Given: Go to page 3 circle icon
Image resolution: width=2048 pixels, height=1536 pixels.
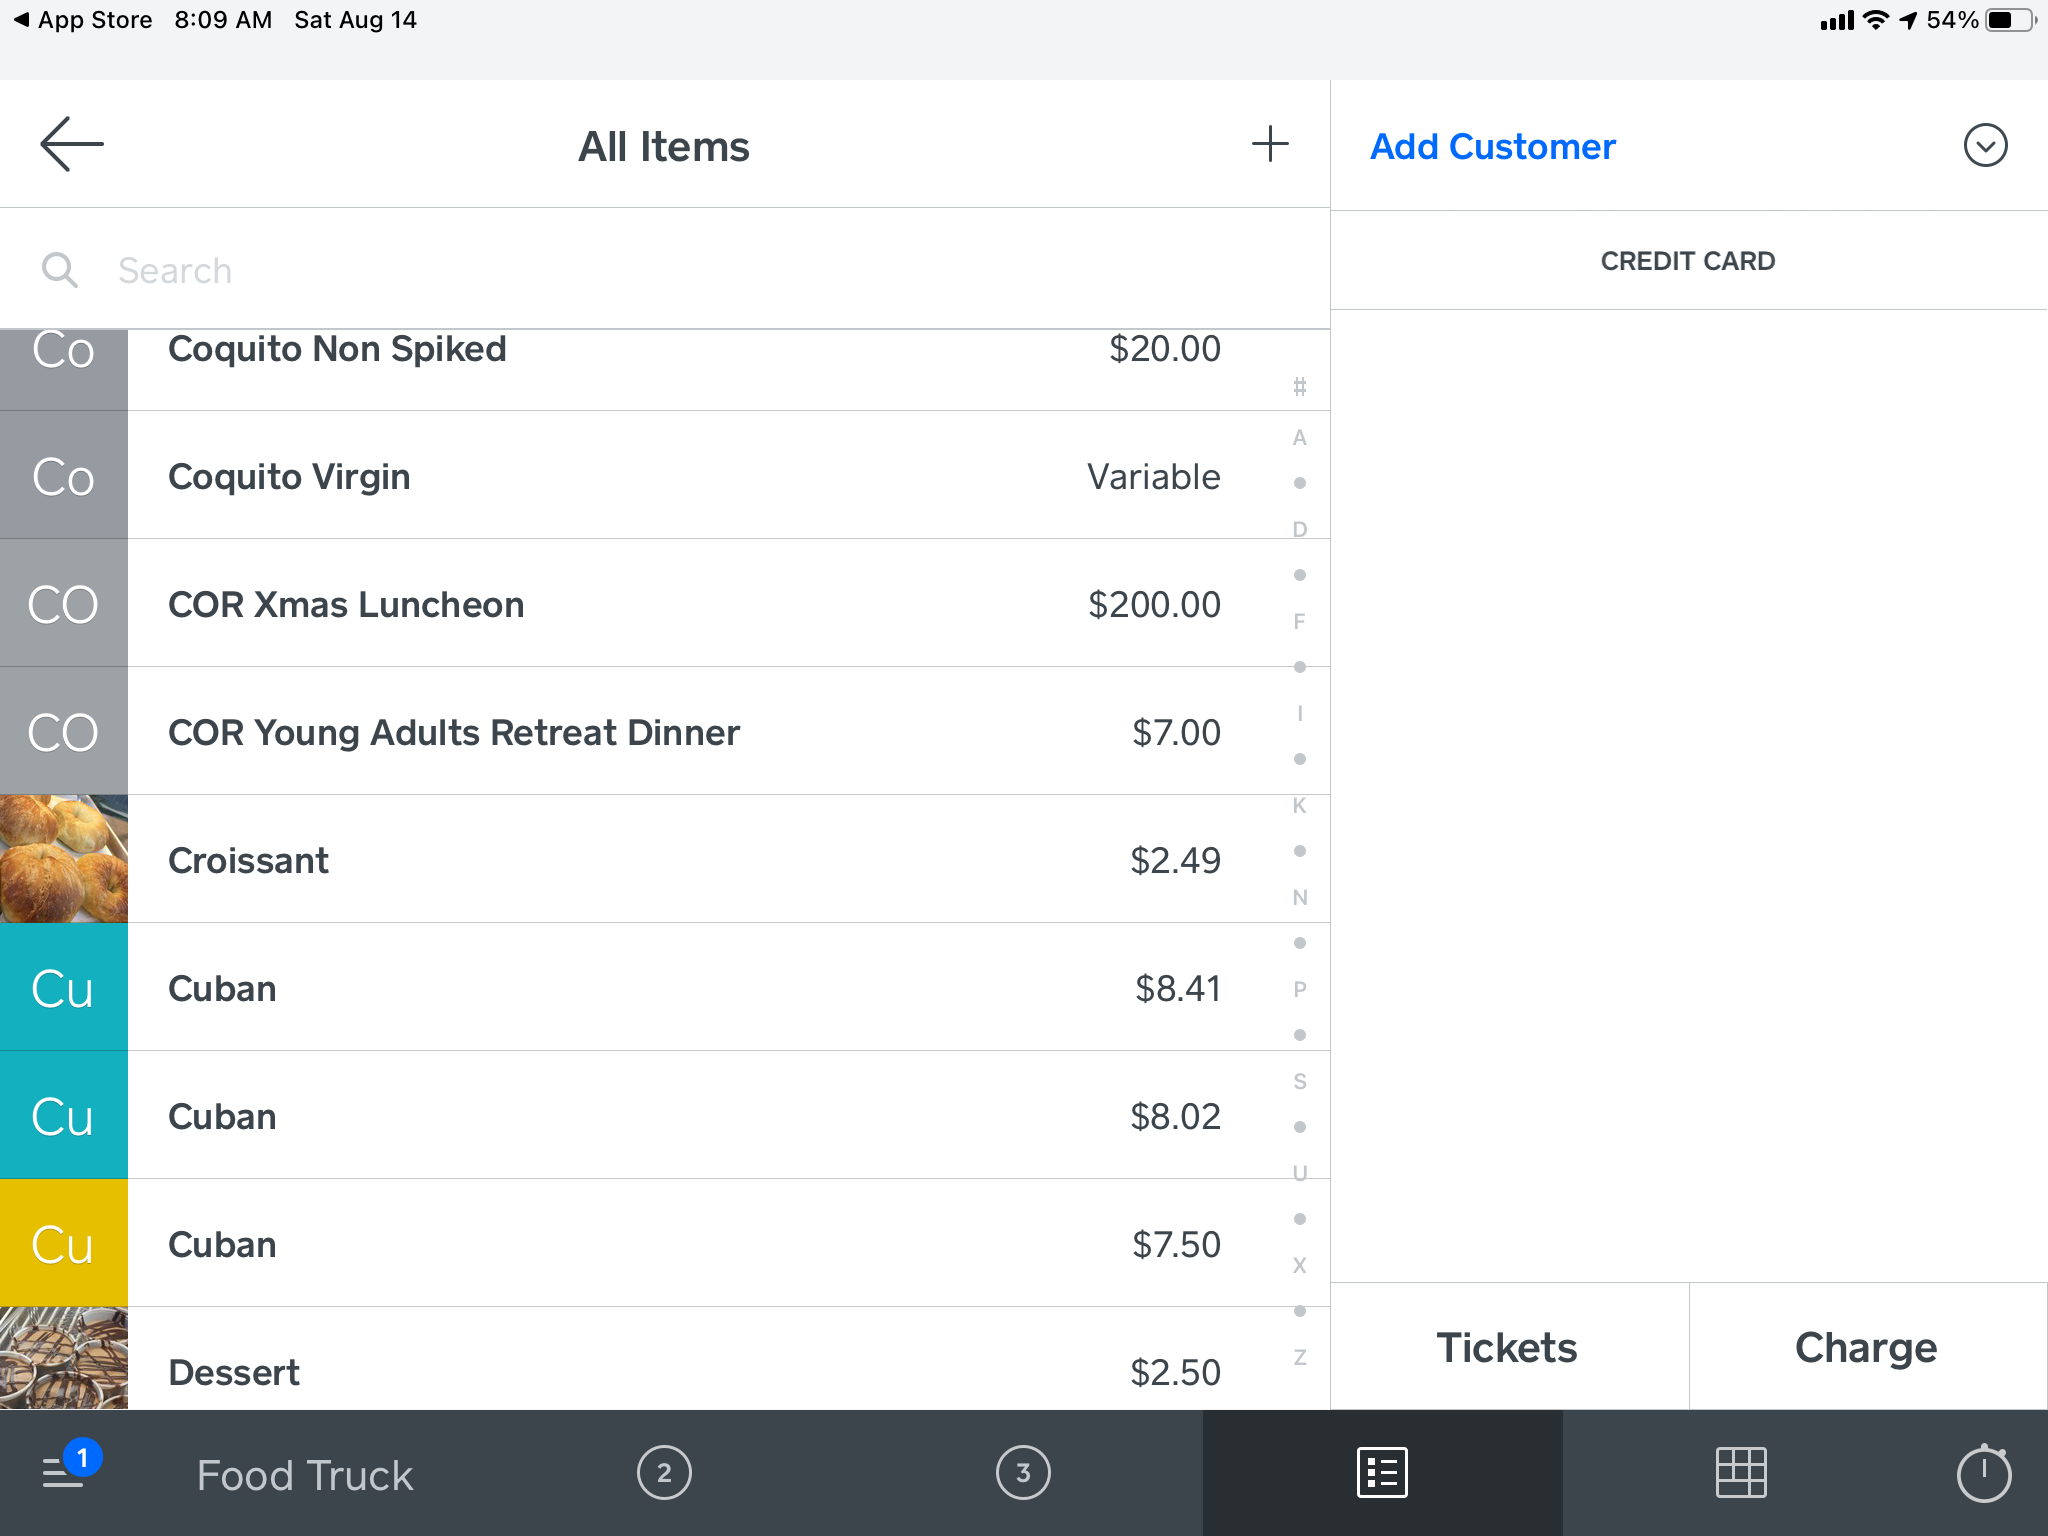Looking at the screenshot, I should pos(1023,1473).
